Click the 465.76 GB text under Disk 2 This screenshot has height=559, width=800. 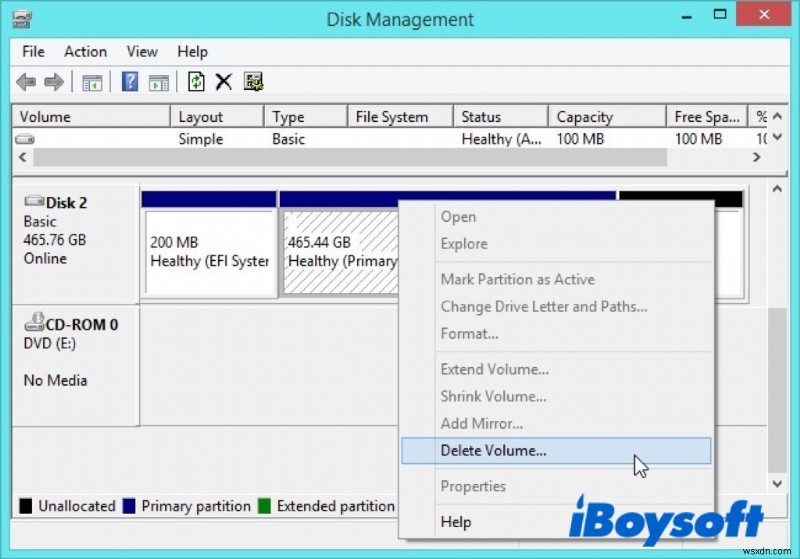click(55, 240)
